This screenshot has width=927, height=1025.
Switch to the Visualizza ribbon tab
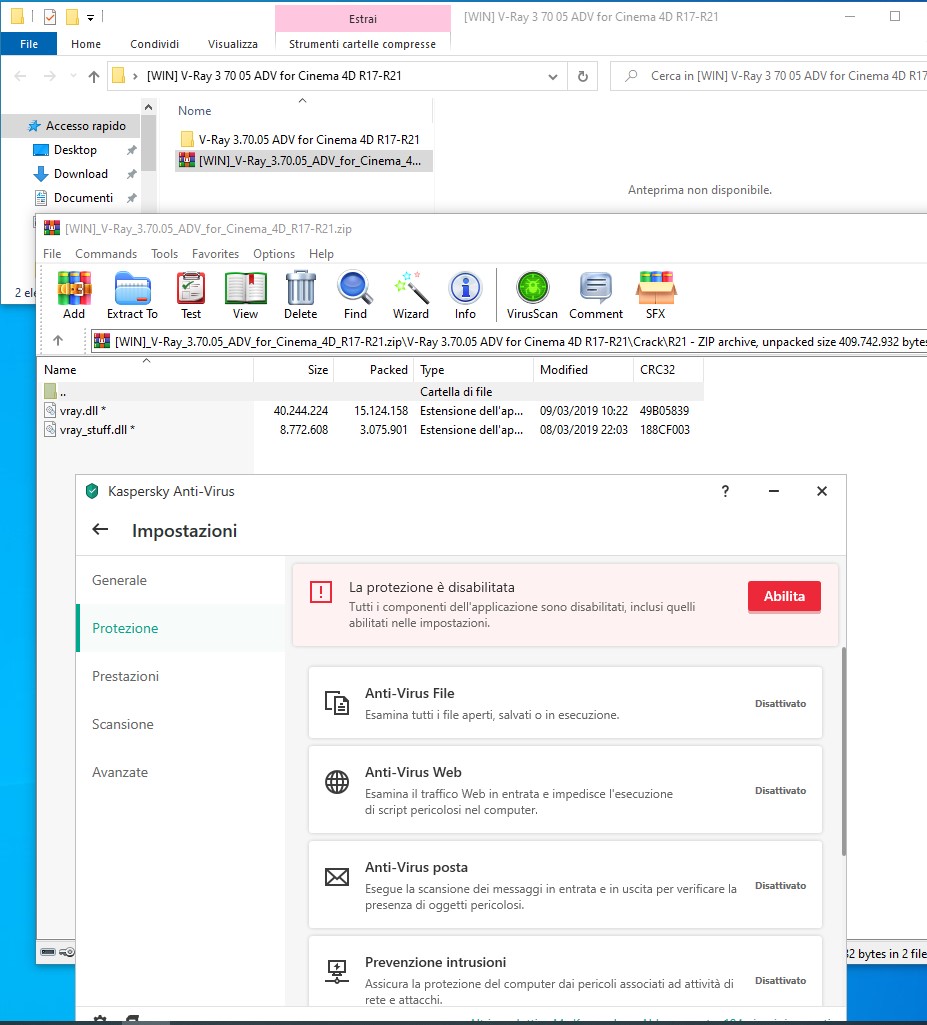(x=233, y=44)
